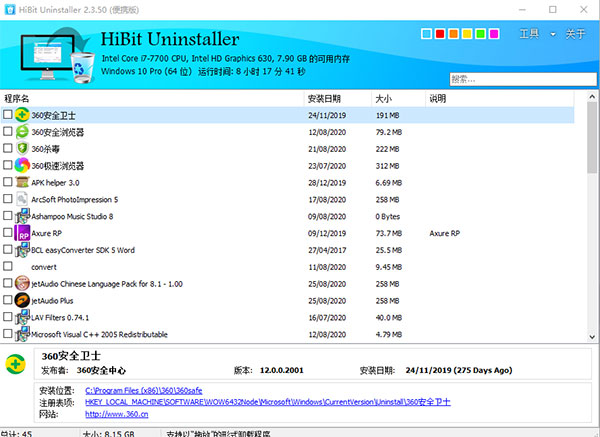Open install location C:\Program Files (x86)\360\360safe link

pyautogui.click(x=143, y=391)
